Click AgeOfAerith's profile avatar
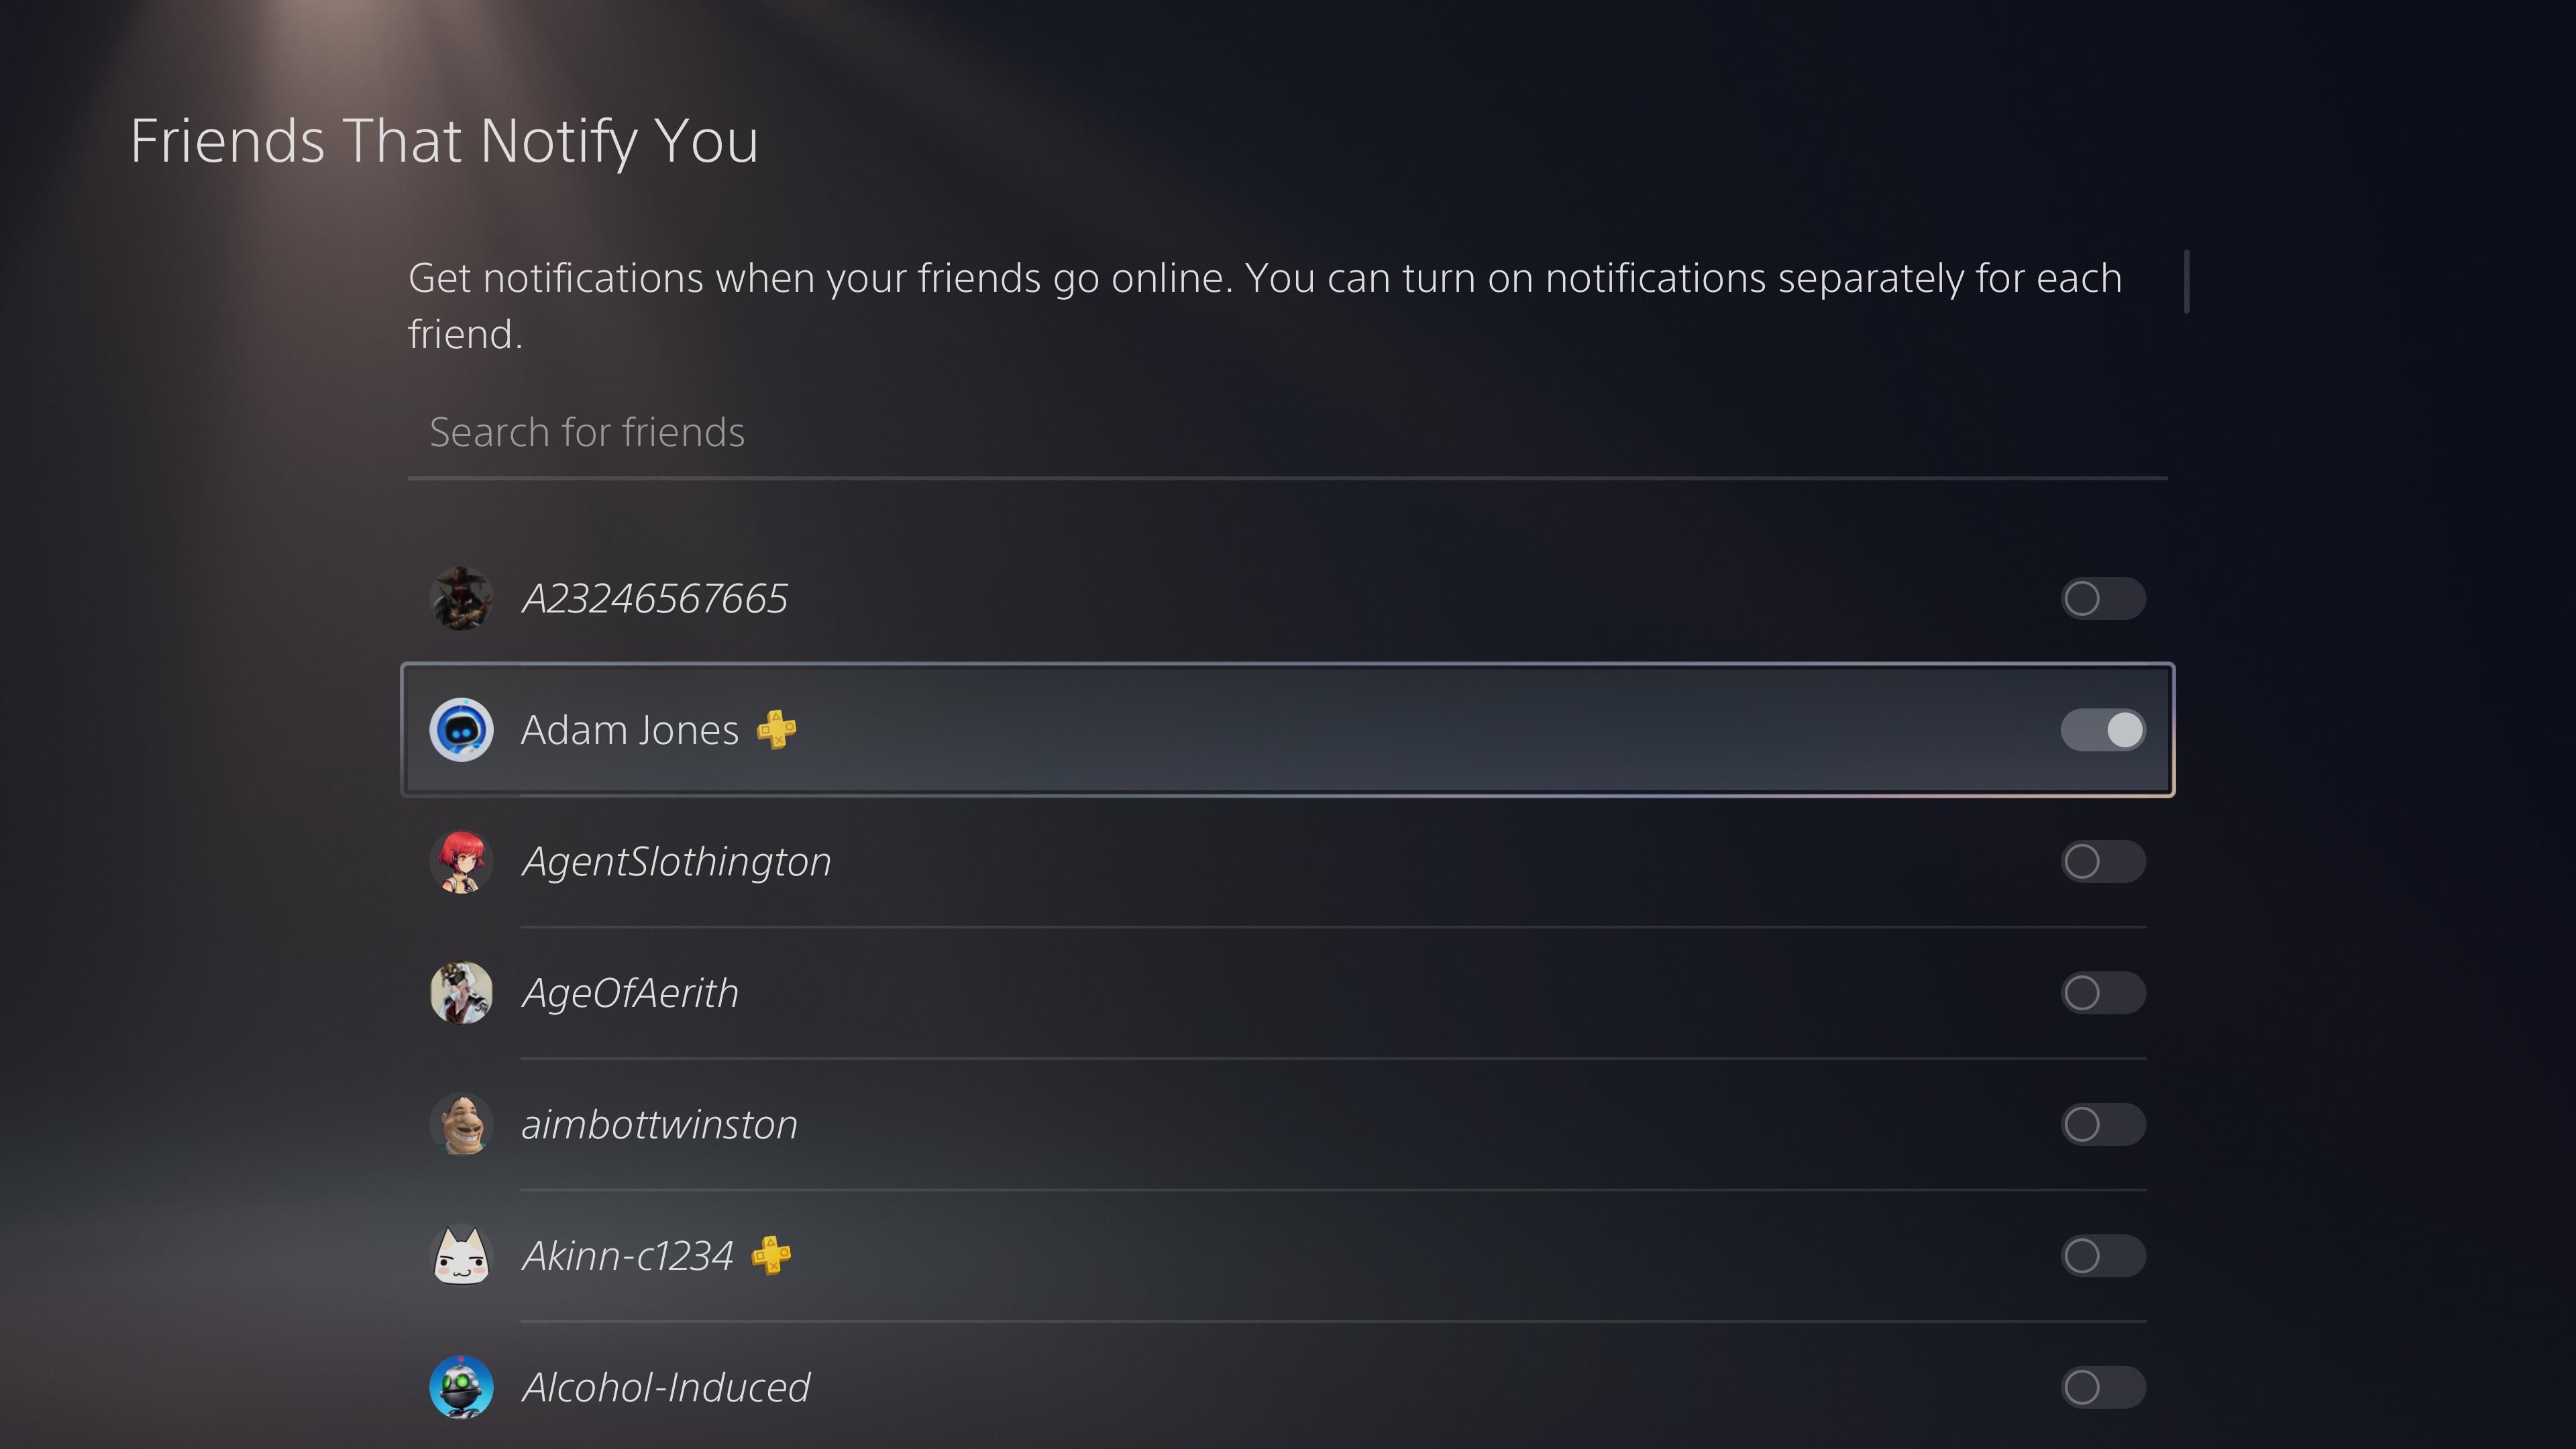This screenshot has width=2576, height=1449. coord(461,993)
